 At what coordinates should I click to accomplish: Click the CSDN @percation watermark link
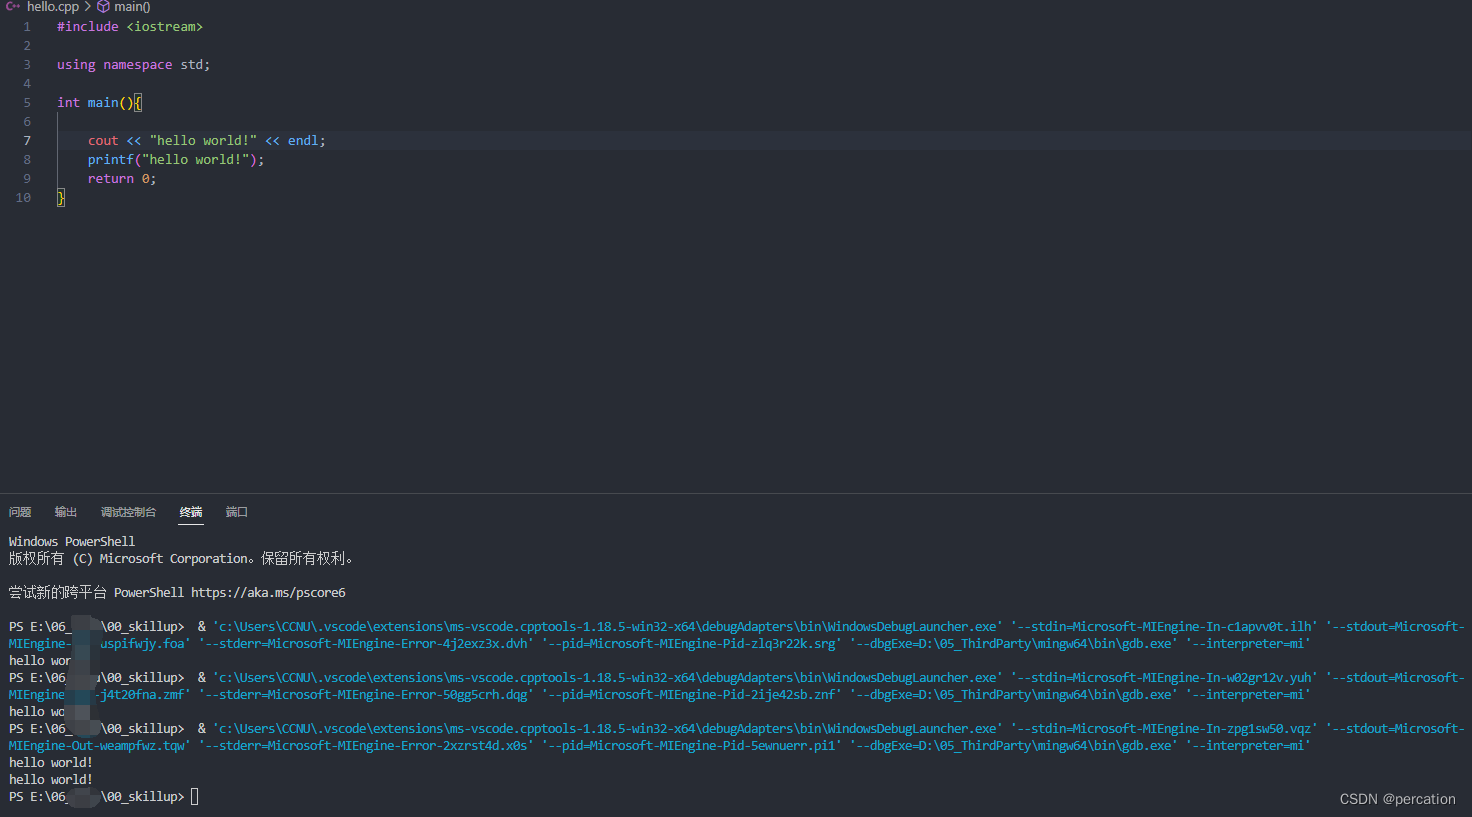click(1397, 798)
